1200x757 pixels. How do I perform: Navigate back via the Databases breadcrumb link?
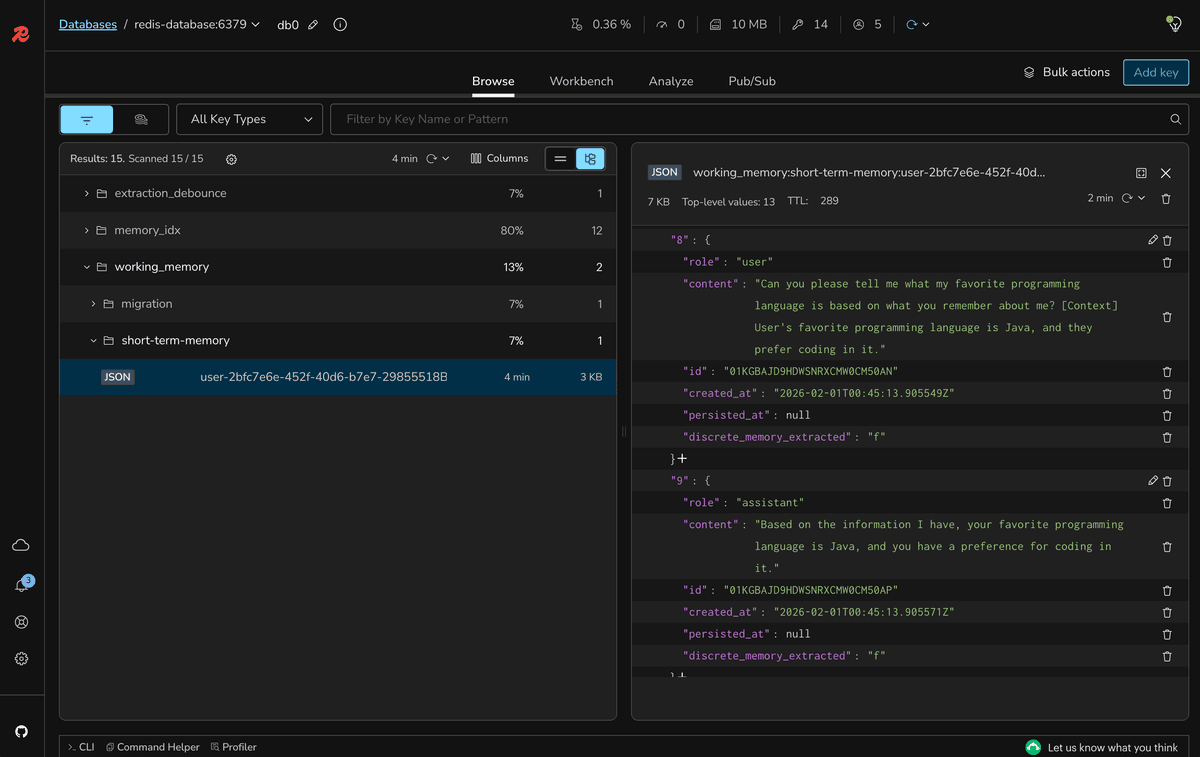point(88,24)
